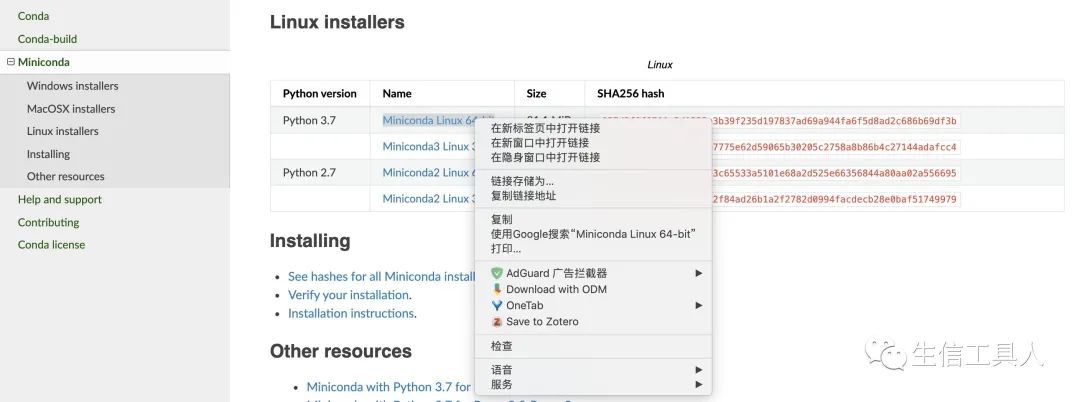Click SHA256 hash ending 686b69df3b

tap(834, 121)
